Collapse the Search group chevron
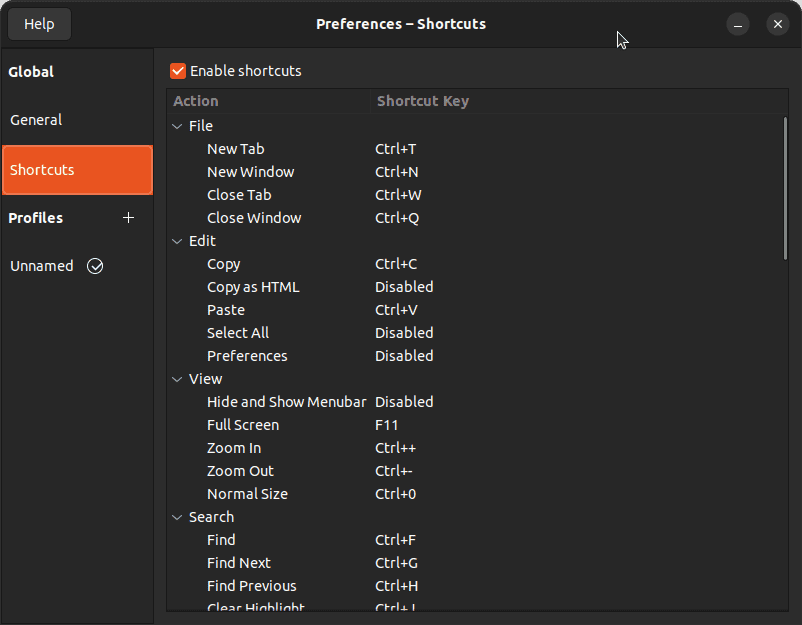The image size is (802, 625). [177, 518]
